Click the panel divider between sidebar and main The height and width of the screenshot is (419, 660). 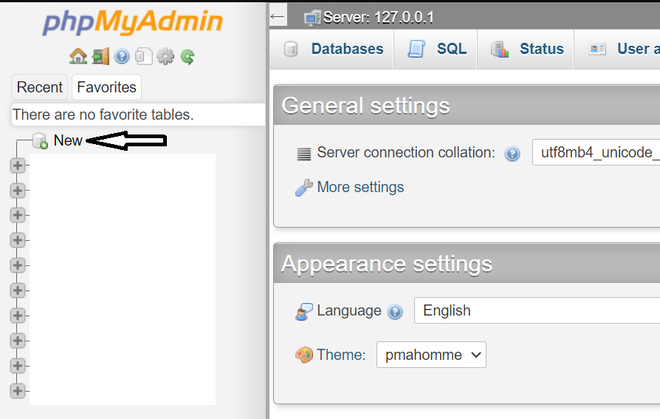coord(267,211)
